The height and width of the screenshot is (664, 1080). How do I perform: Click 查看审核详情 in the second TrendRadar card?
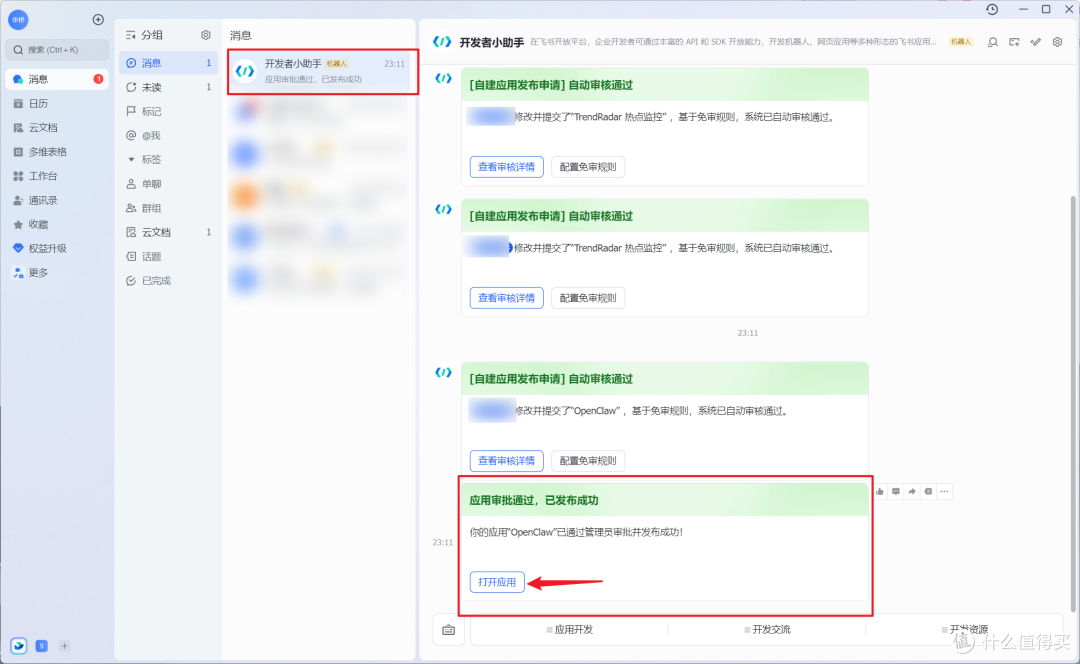pyautogui.click(x=506, y=298)
